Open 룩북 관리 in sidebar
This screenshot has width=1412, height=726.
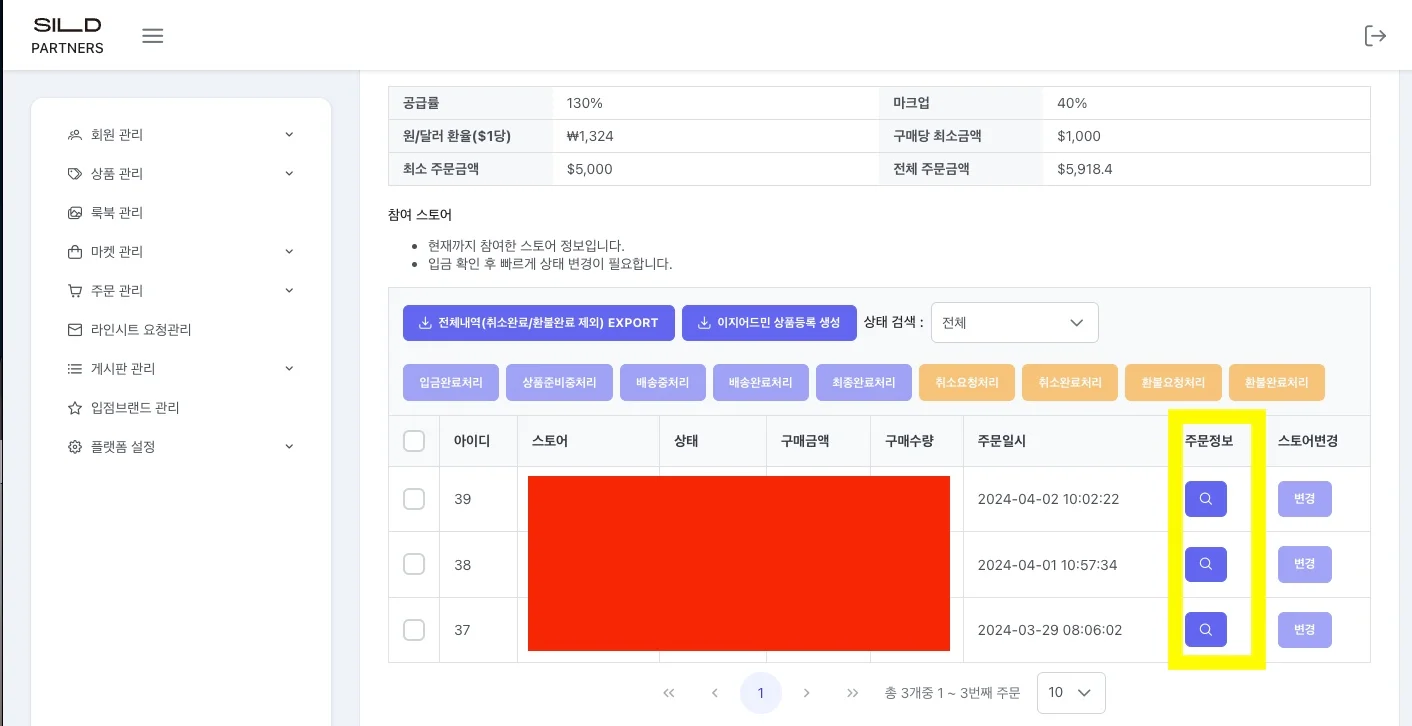tap(117, 213)
